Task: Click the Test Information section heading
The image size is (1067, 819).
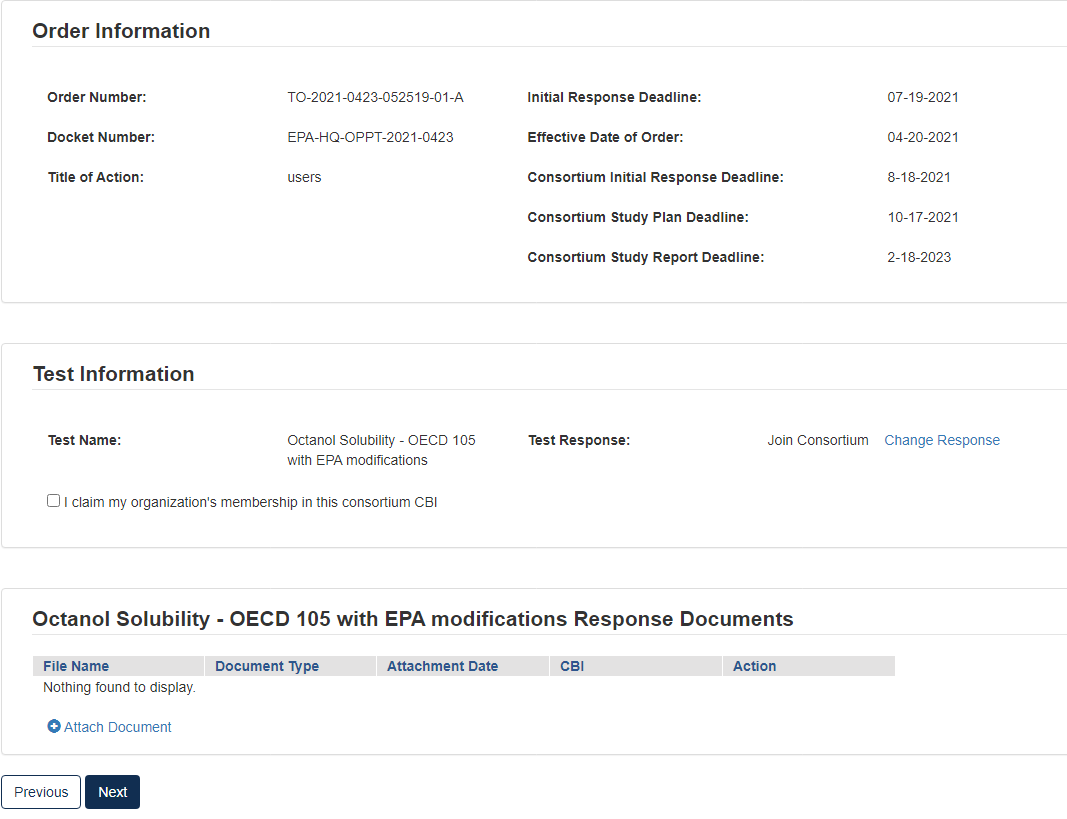Action: (x=113, y=374)
